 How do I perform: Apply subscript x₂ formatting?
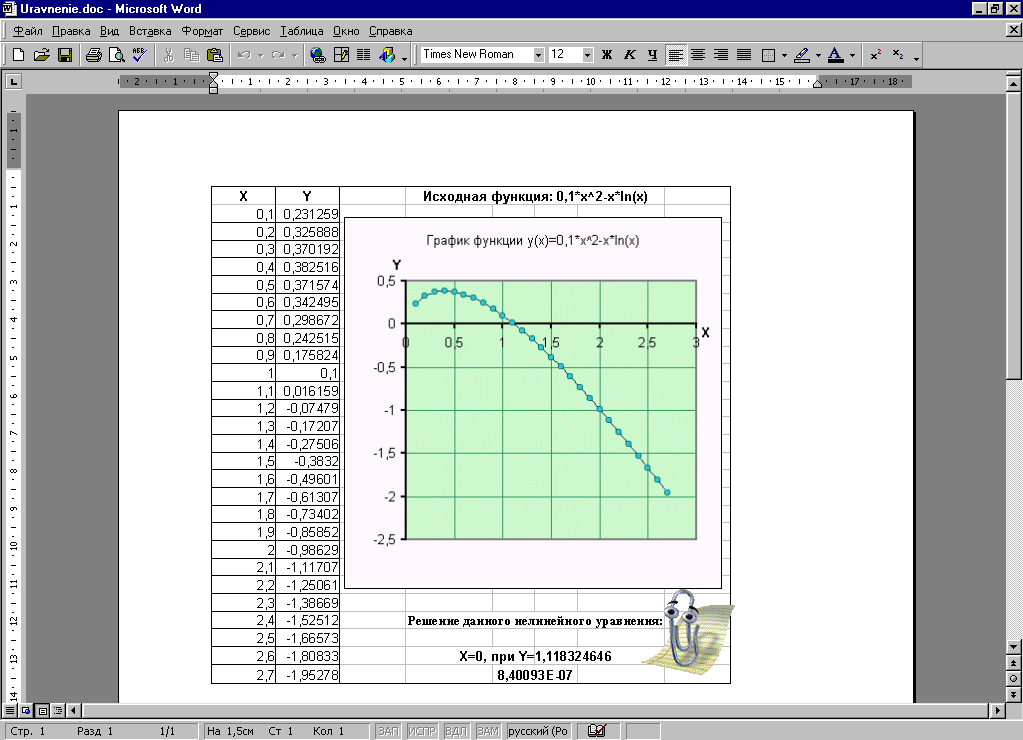pyautogui.click(x=898, y=55)
